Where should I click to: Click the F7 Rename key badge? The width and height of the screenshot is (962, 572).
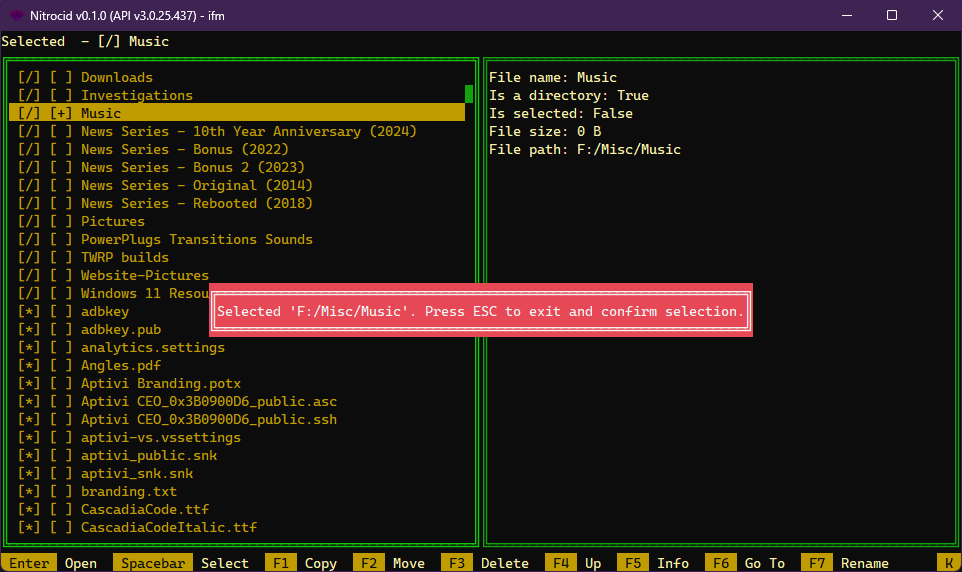[817, 563]
